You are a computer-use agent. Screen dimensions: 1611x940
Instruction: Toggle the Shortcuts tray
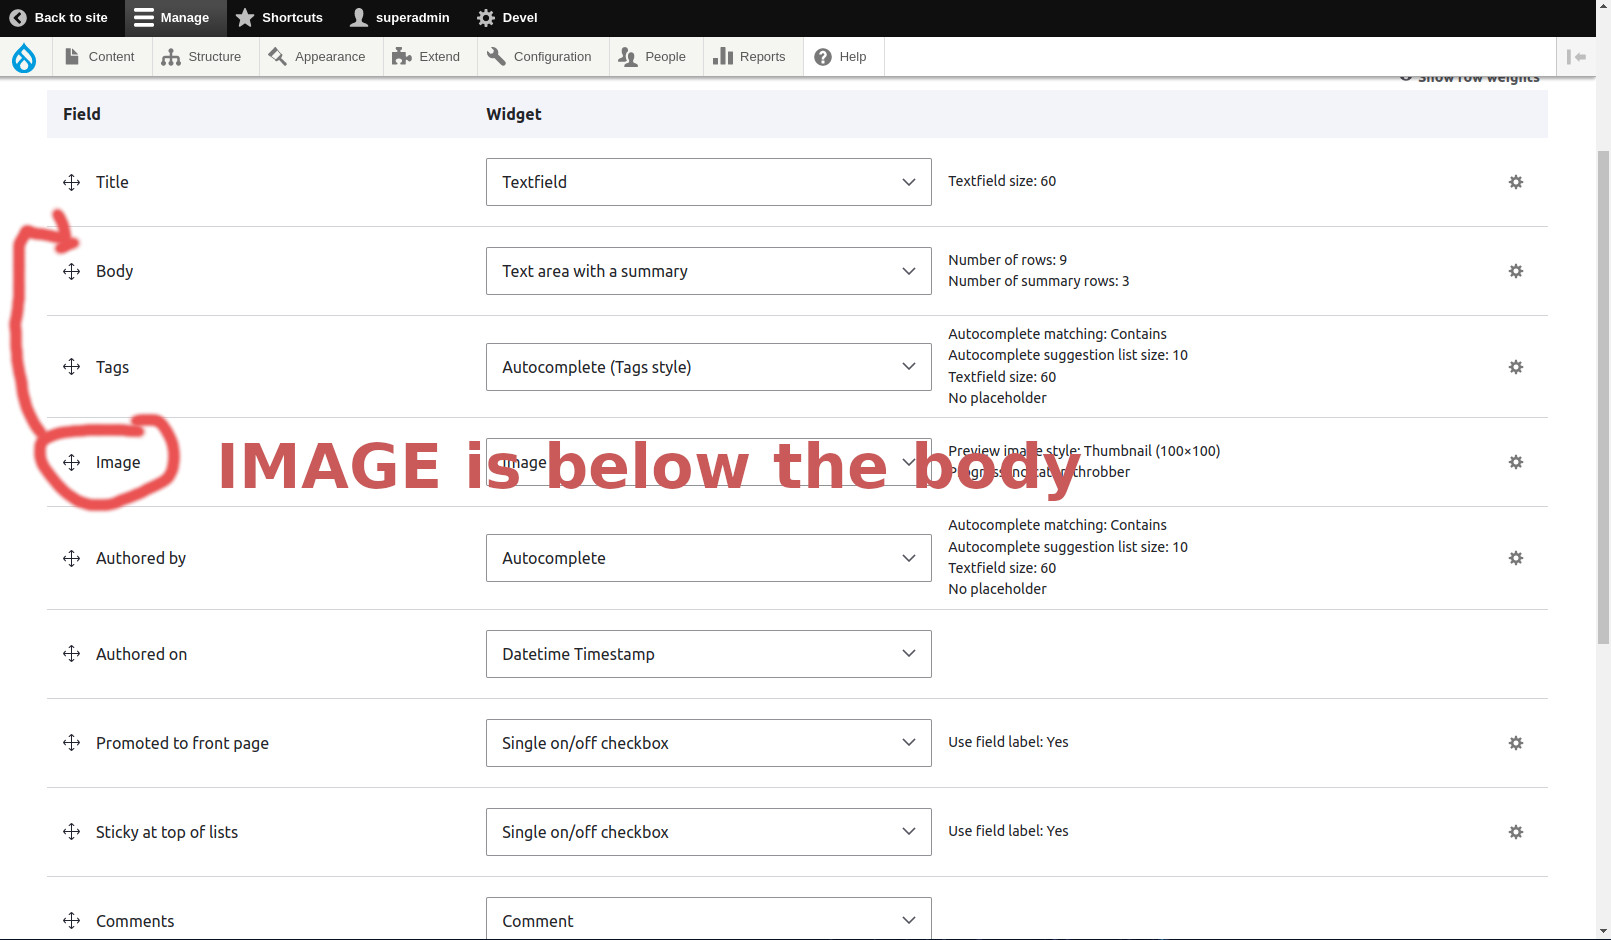279,18
